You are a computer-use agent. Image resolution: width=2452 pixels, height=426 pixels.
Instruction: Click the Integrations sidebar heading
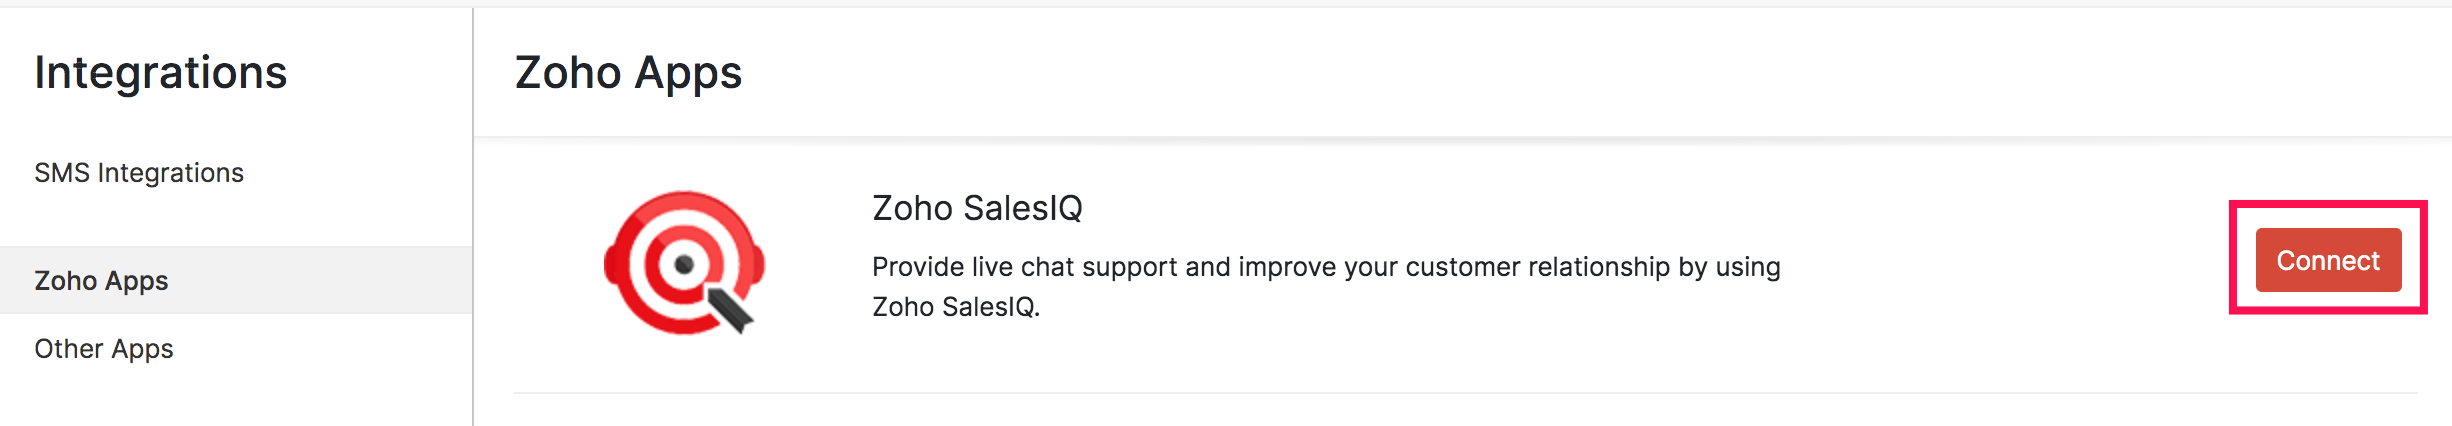coord(161,73)
